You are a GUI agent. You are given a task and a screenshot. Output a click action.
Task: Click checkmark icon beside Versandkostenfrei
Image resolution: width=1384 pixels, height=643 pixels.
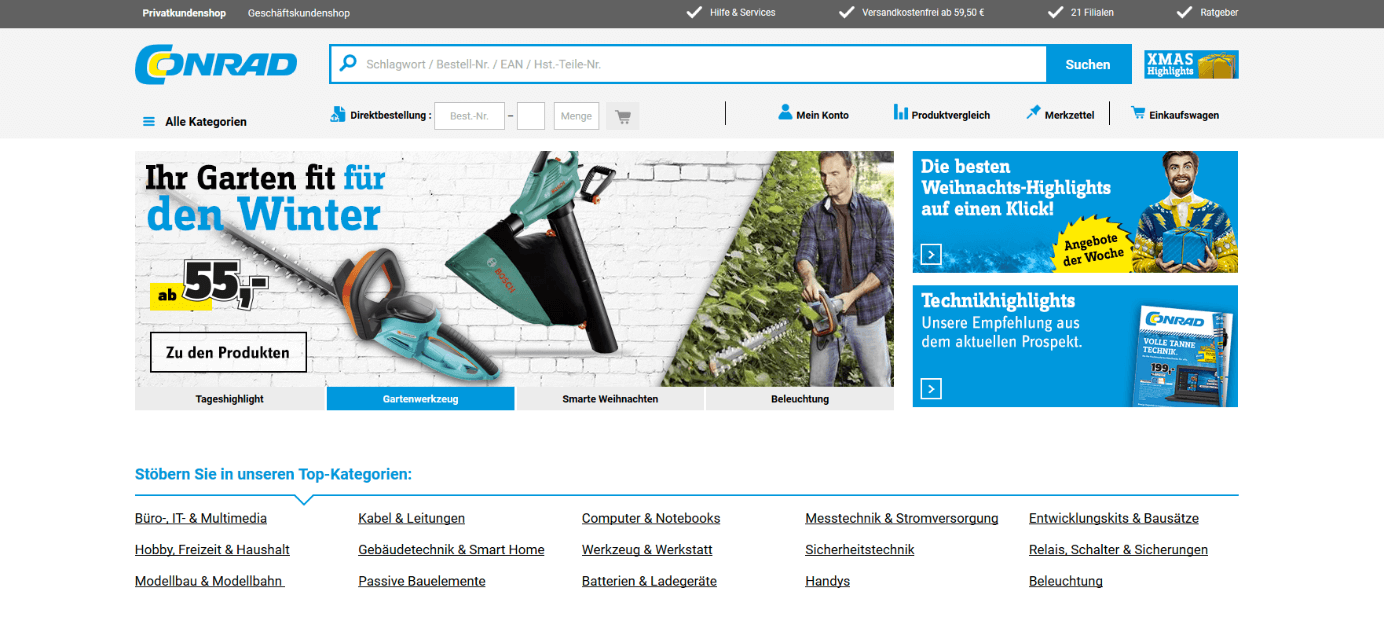point(846,12)
